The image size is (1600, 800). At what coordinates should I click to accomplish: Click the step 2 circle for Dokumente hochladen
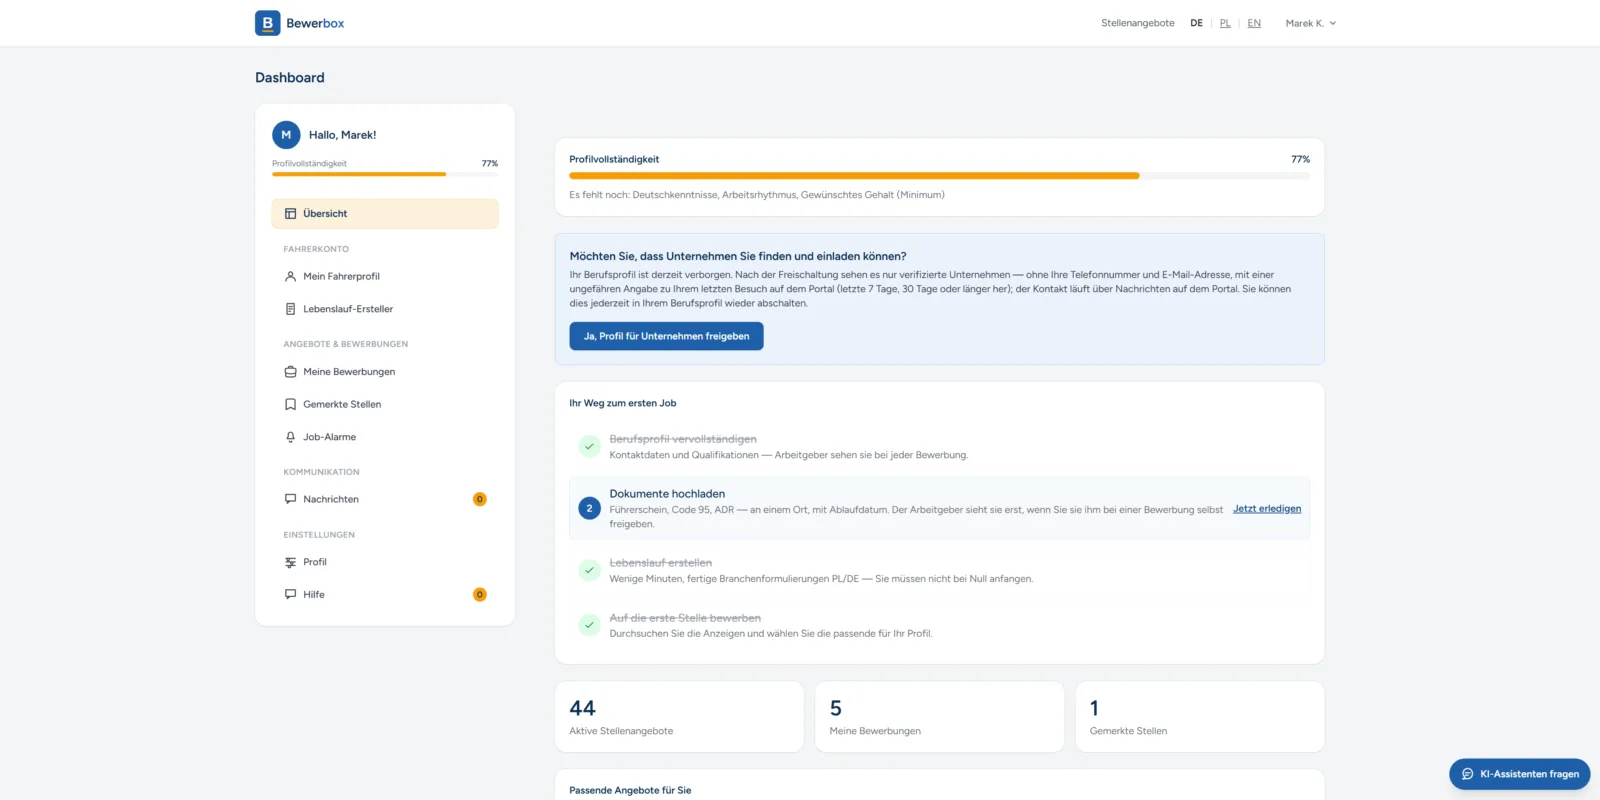(x=589, y=508)
